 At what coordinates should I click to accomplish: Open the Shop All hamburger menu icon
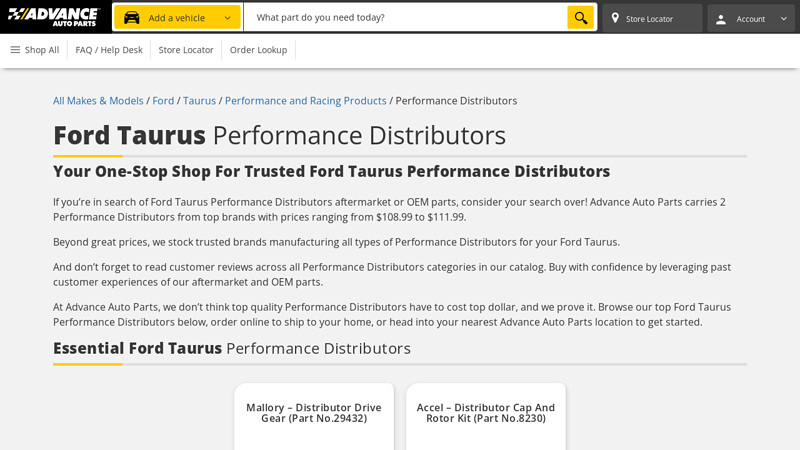point(15,49)
